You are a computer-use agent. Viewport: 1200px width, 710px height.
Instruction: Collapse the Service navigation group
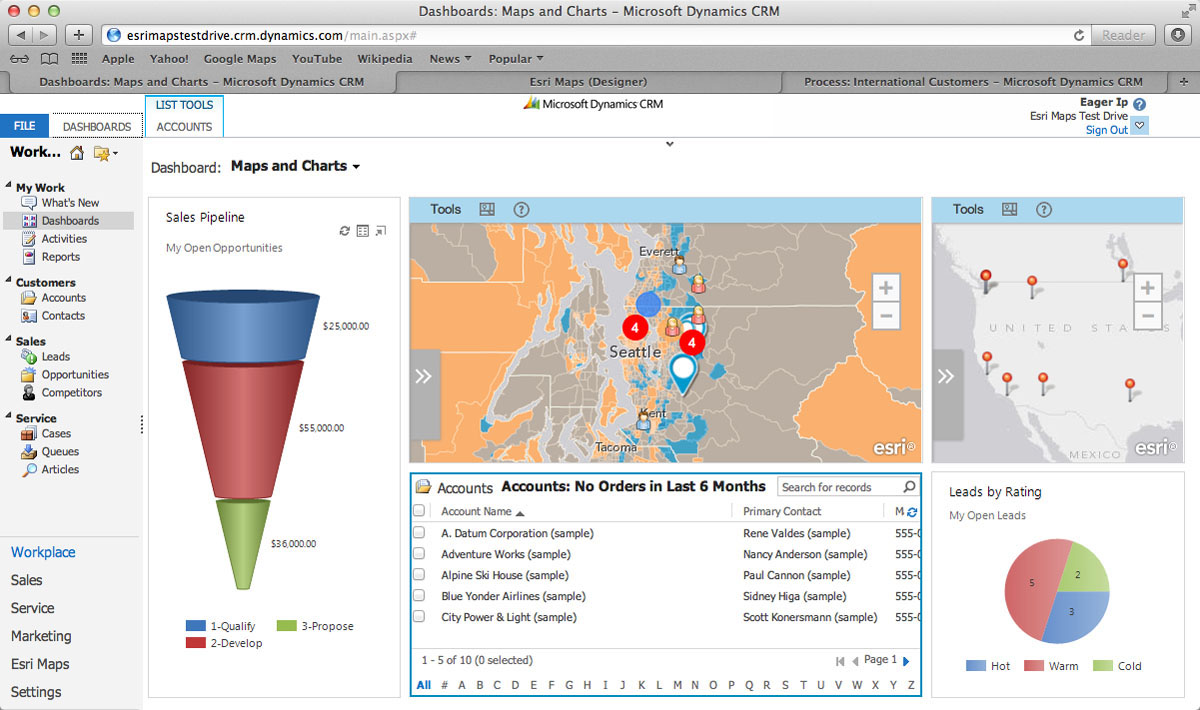click(x=8, y=418)
